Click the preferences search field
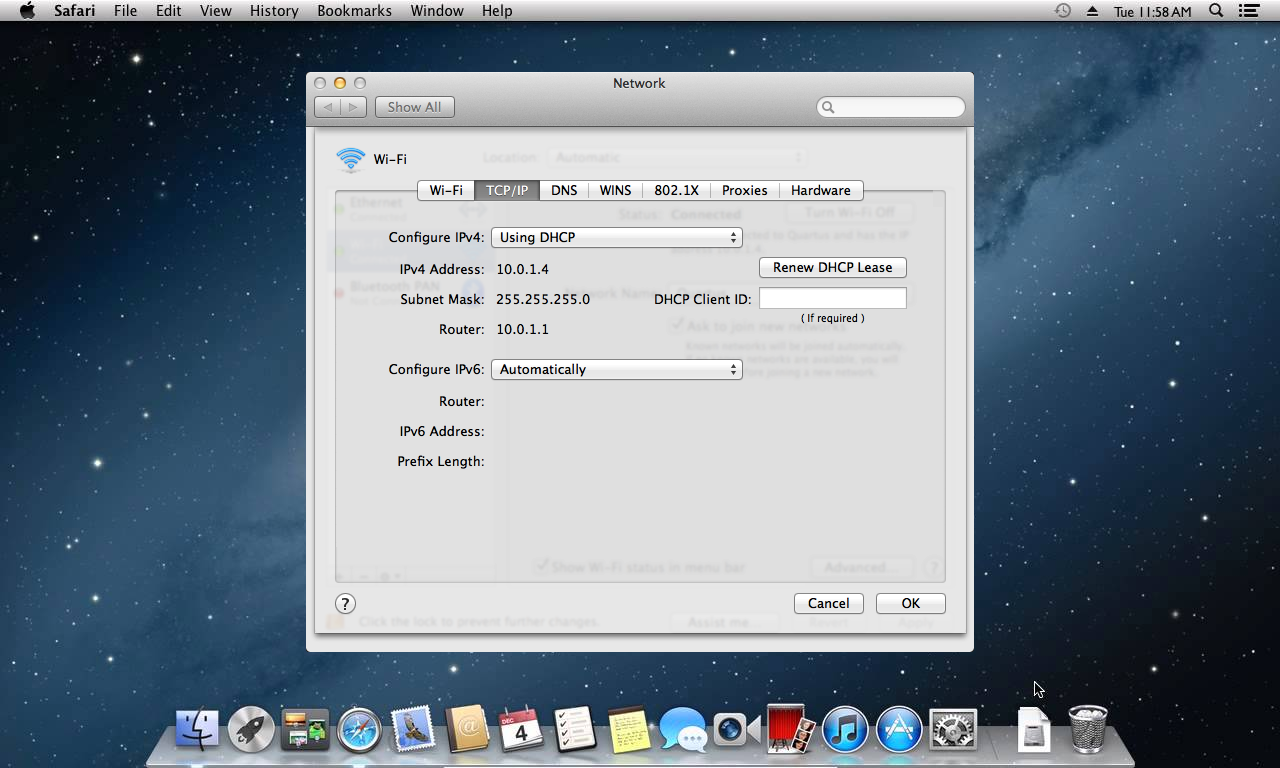Image resolution: width=1280 pixels, height=768 pixels. coord(891,107)
